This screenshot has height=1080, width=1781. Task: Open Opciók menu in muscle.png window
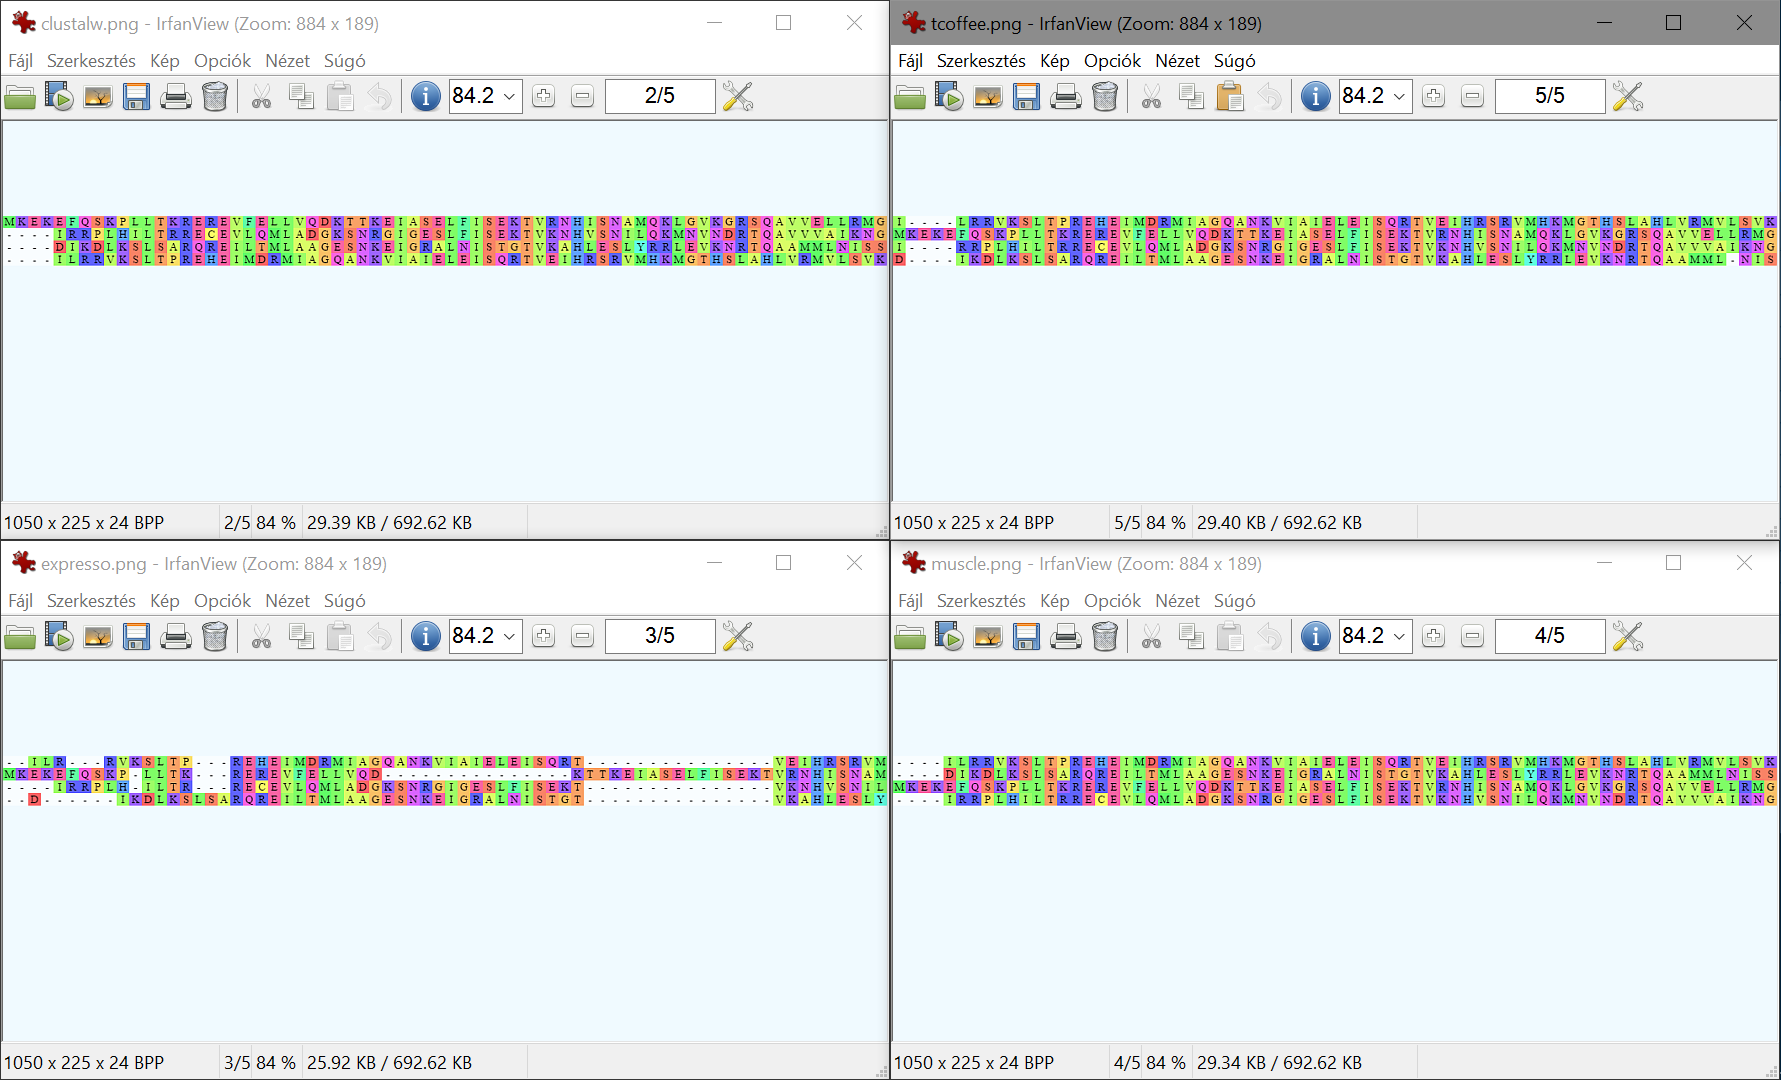pyautogui.click(x=1112, y=601)
